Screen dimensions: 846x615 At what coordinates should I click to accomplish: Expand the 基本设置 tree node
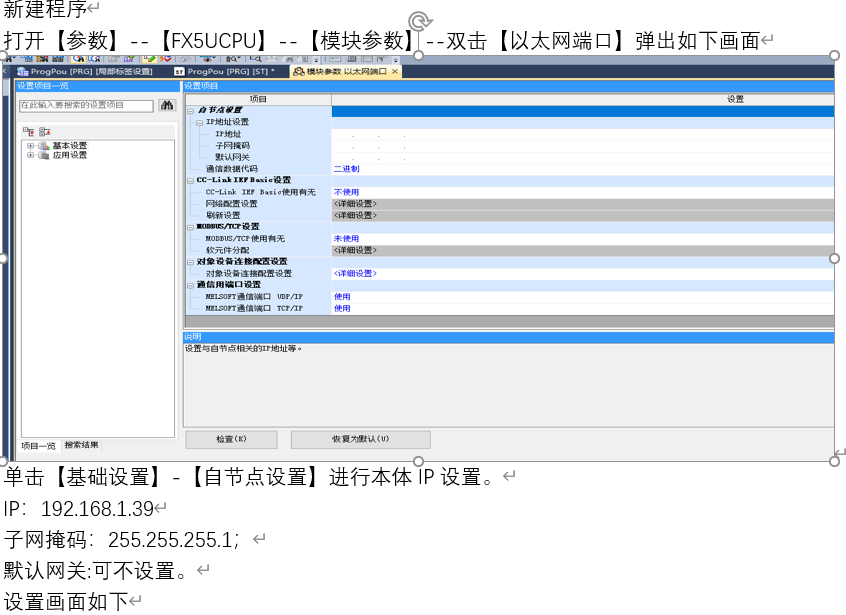click(x=30, y=146)
